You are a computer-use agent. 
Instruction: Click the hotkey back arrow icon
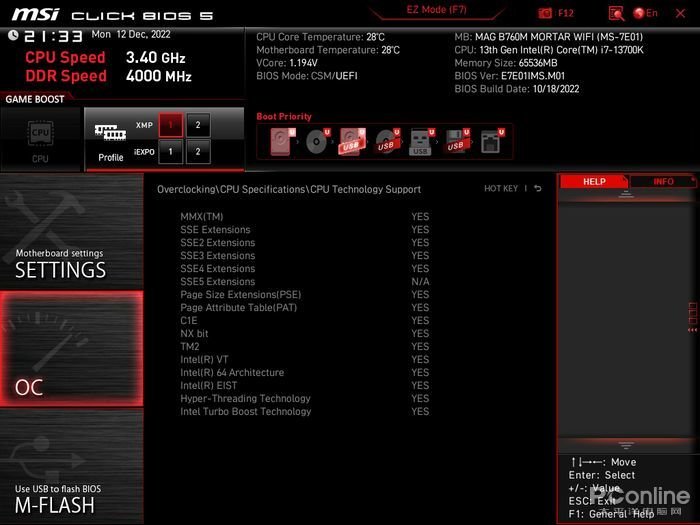pyautogui.click(x=538, y=188)
